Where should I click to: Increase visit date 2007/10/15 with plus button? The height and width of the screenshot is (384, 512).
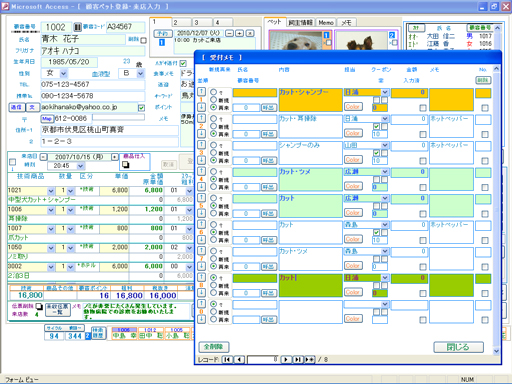tap(115, 156)
